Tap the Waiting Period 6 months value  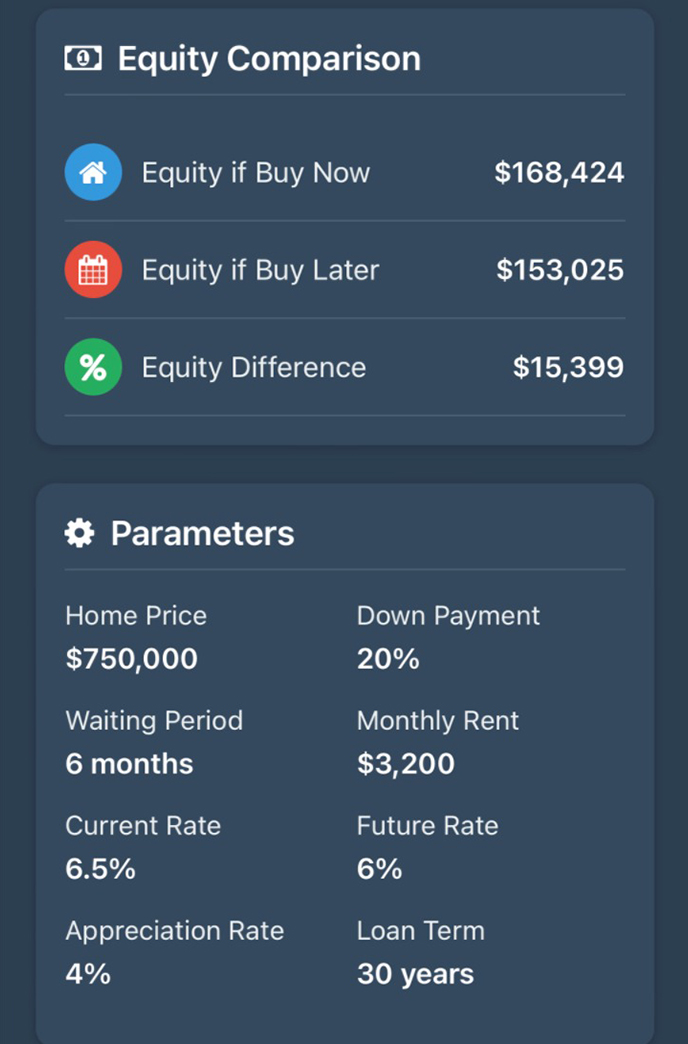[x=129, y=764]
